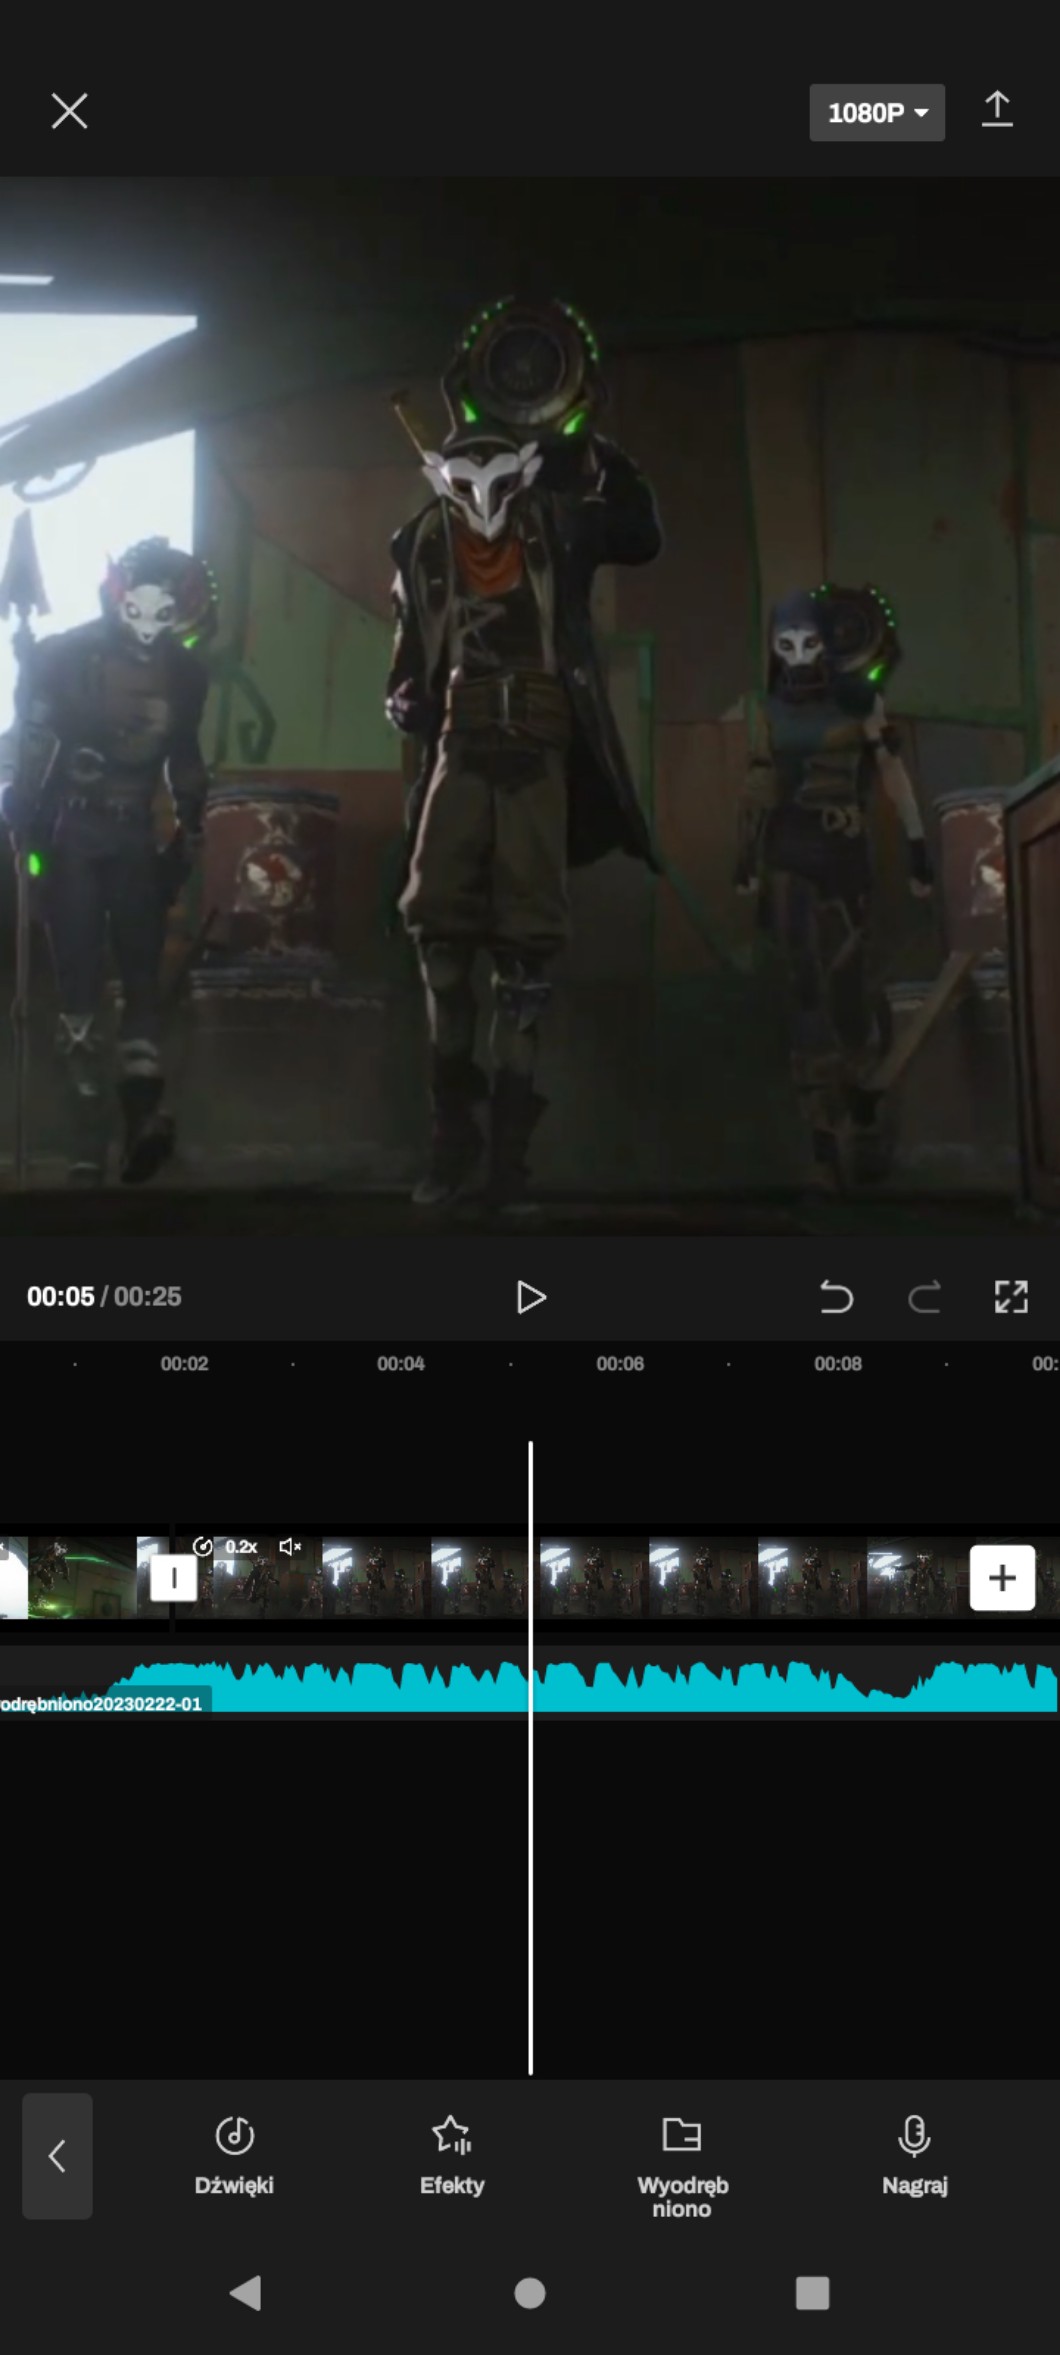Start voice recording with Nagraj
Image resolution: width=1060 pixels, height=2355 pixels.
click(914, 2156)
